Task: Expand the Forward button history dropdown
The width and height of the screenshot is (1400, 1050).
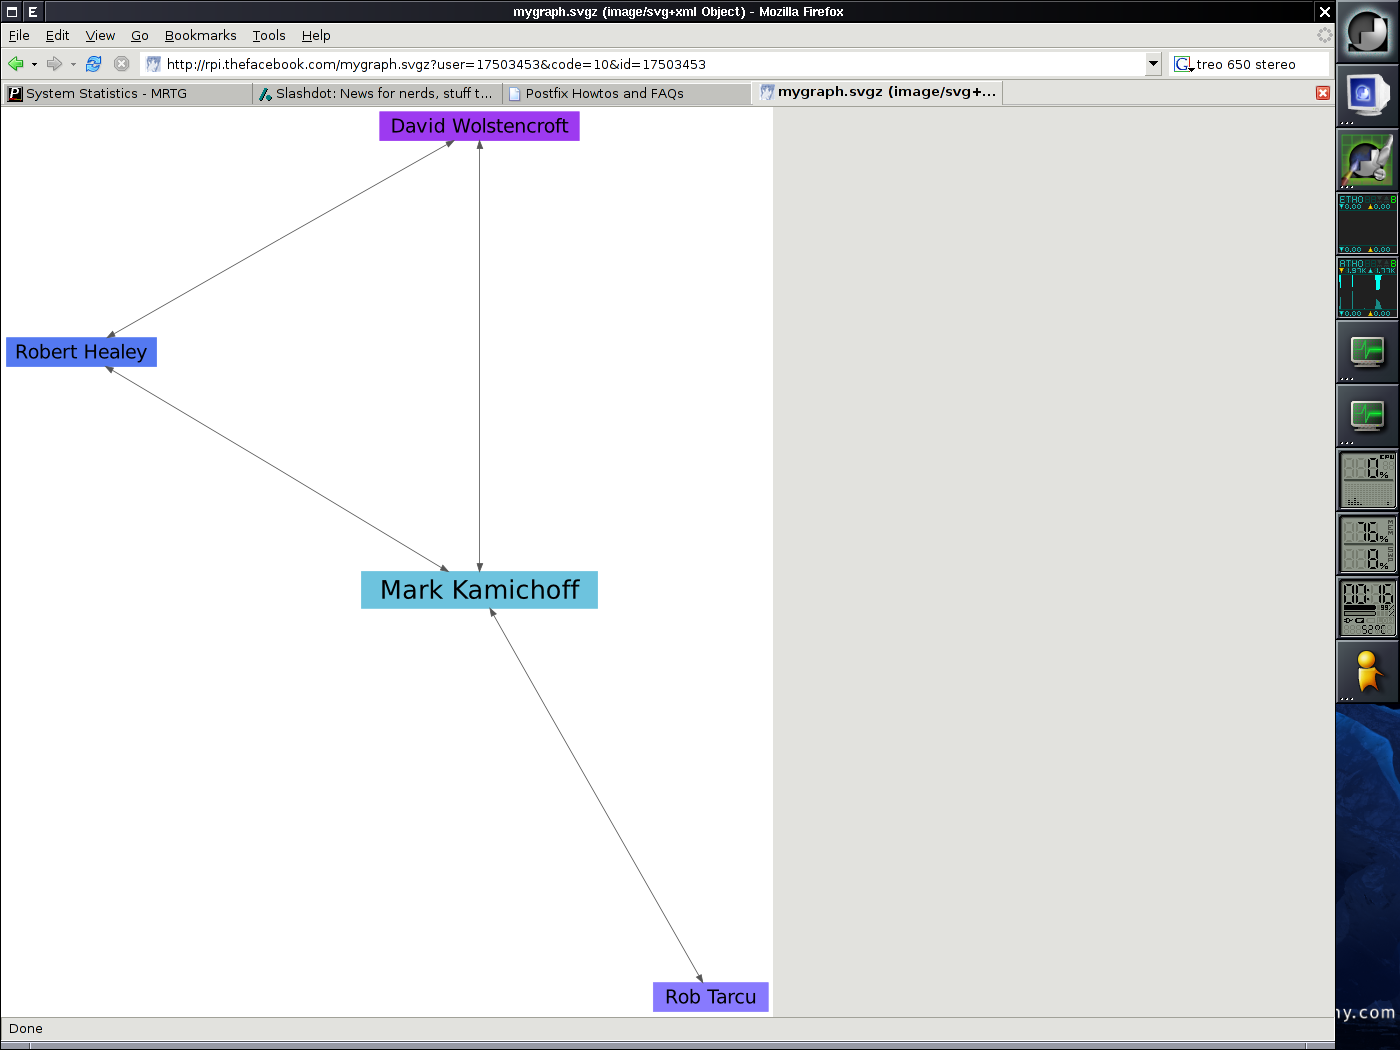Action: point(73,64)
